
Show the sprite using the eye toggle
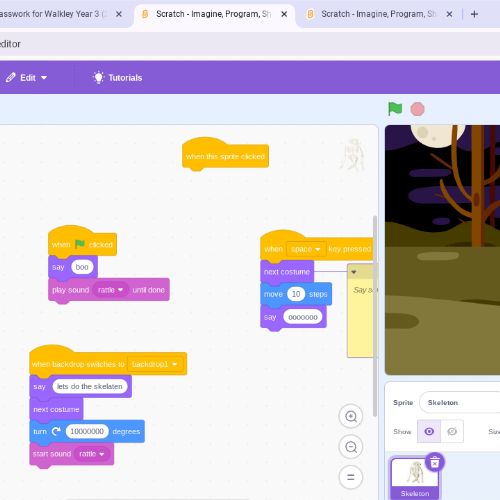click(429, 431)
